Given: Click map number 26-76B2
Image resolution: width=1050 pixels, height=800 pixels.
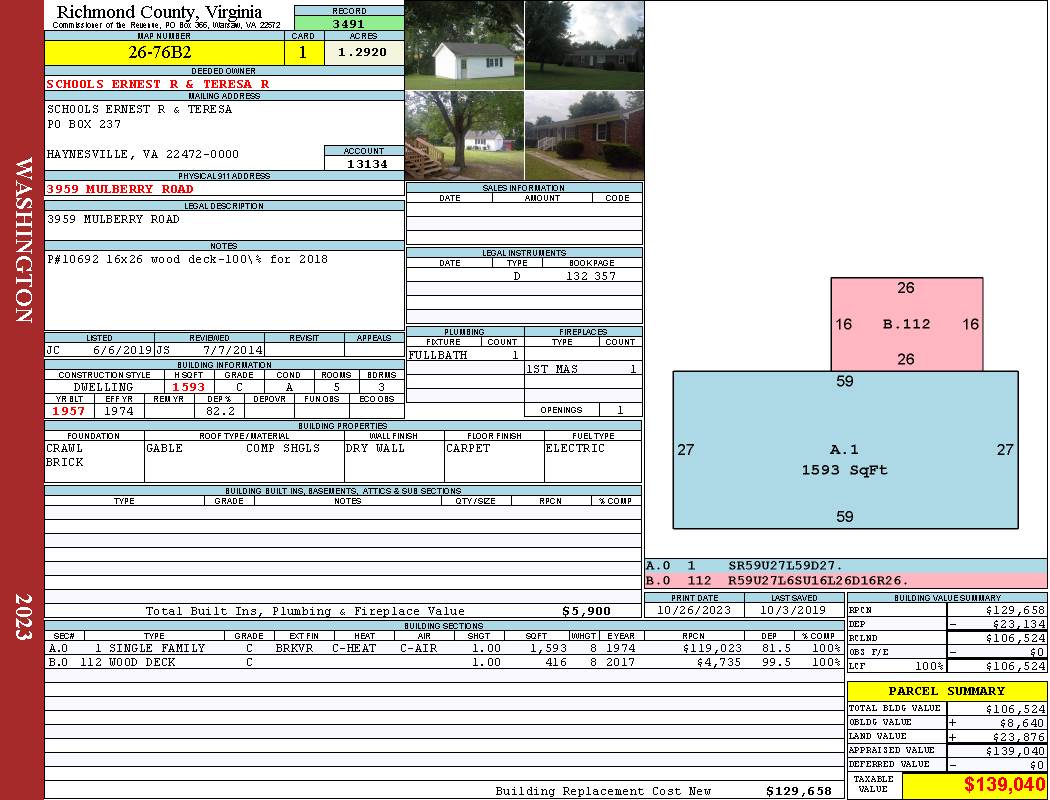Looking at the screenshot, I should (160, 52).
